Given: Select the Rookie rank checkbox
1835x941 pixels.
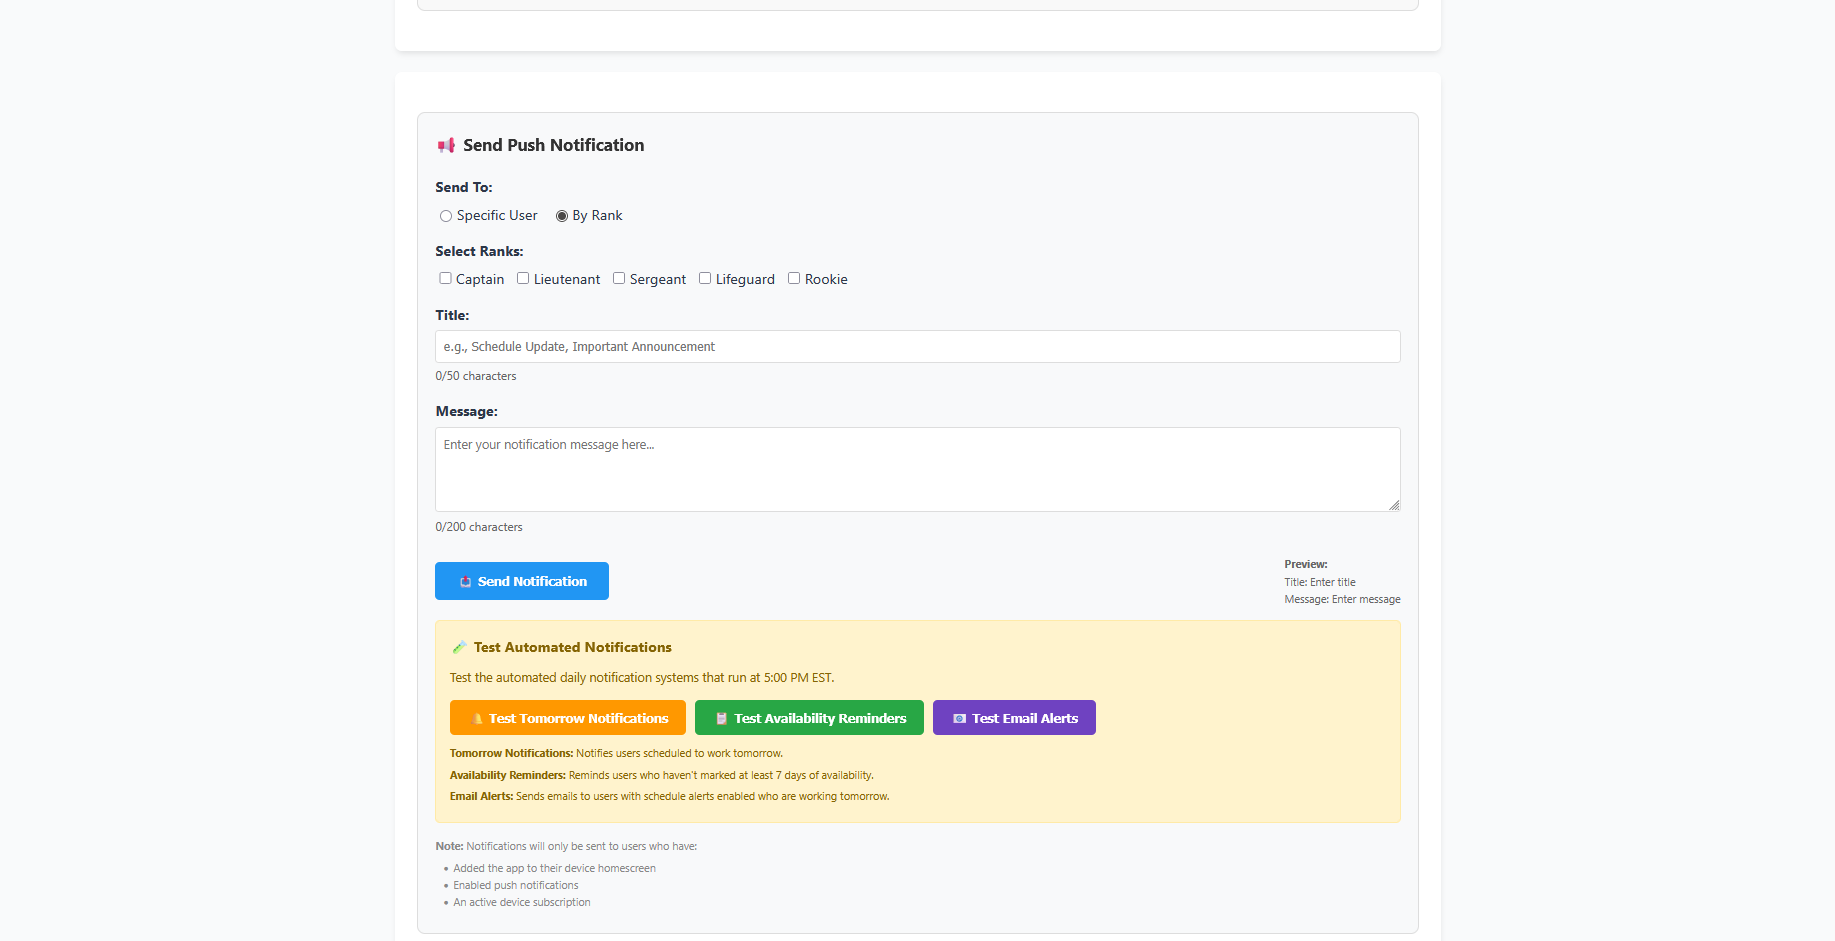Looking at the screenshot, I should click(x=794, y=279).
